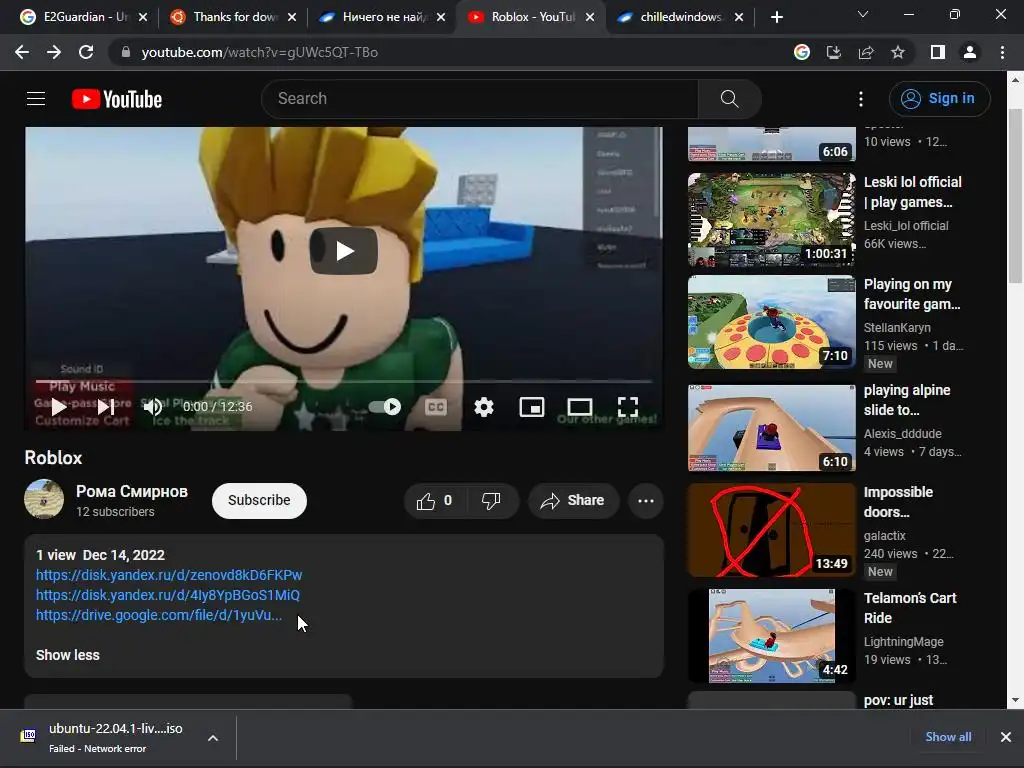Focus the YouTube Search field
The width and height of the screenshot is (1024, 768).
pyautogui.click(x=480, y=99)
